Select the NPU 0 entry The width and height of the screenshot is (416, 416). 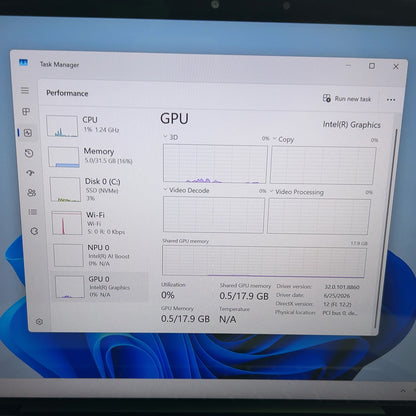[x=100, y=255]
